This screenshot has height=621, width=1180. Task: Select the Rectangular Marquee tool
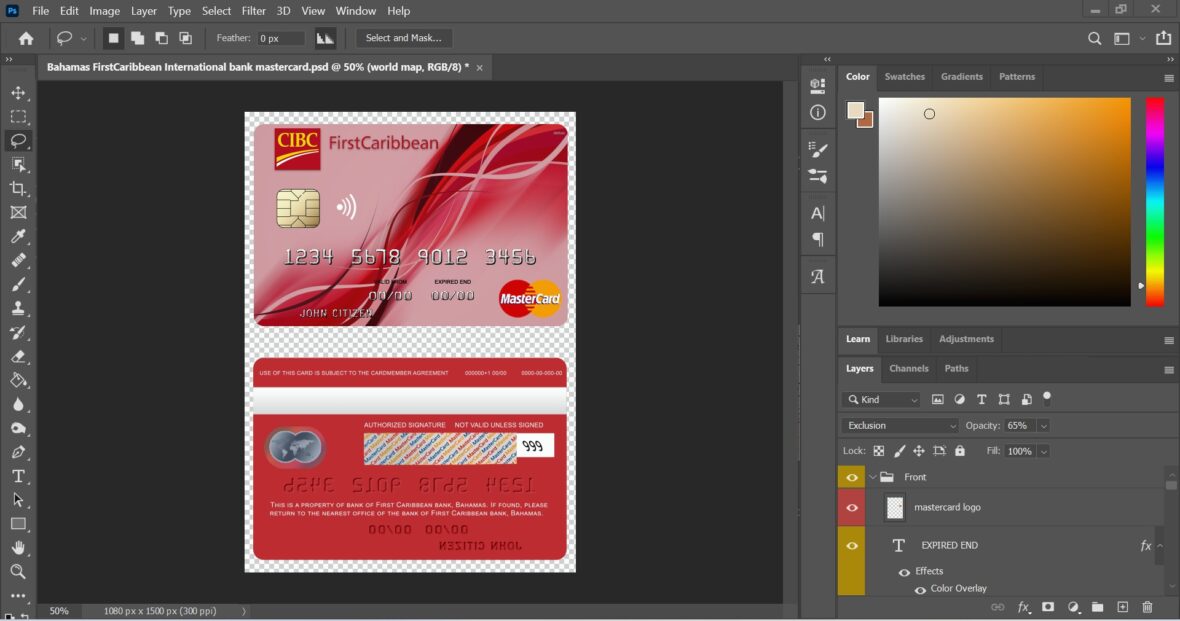pos(18,117)
